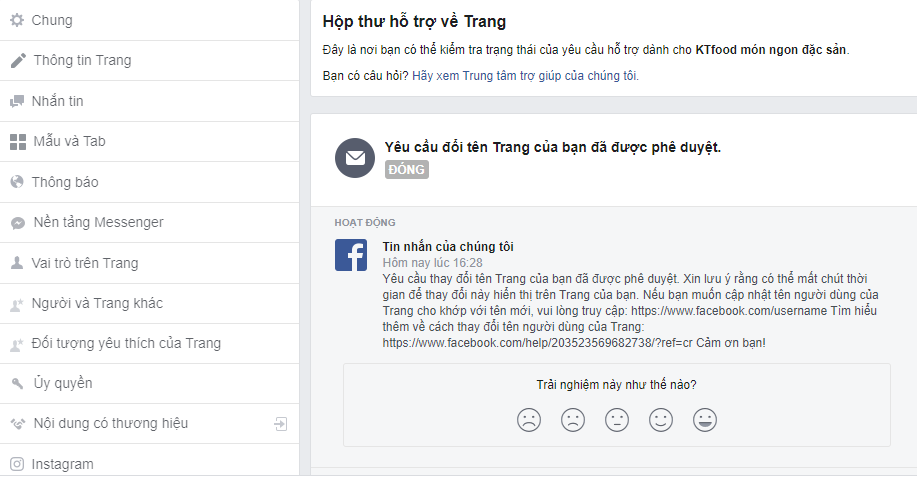Open Đối tượng yêu thích của Trang
This screenshot has height=479, width=917.
[x=150, y=344]
